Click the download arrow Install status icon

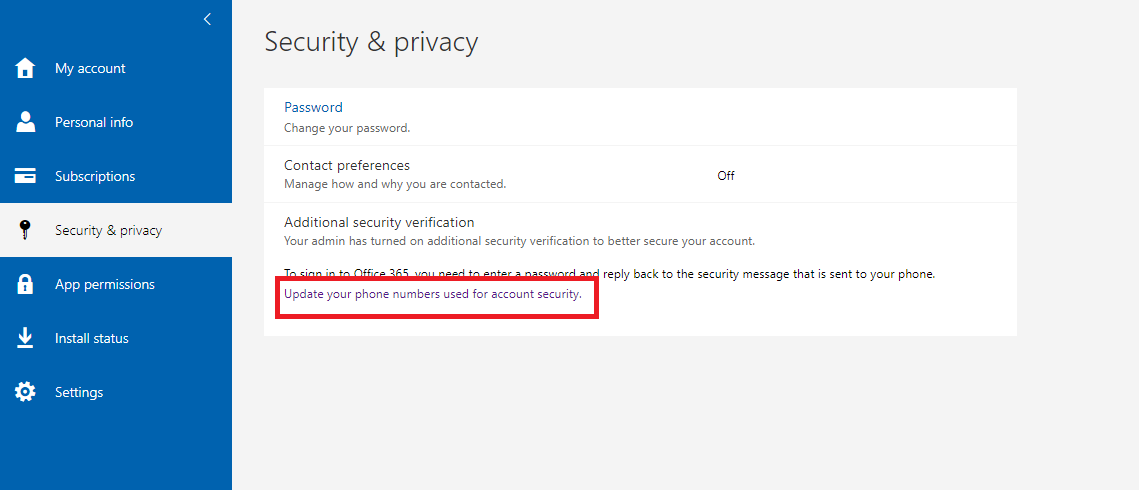pos(26,338)
